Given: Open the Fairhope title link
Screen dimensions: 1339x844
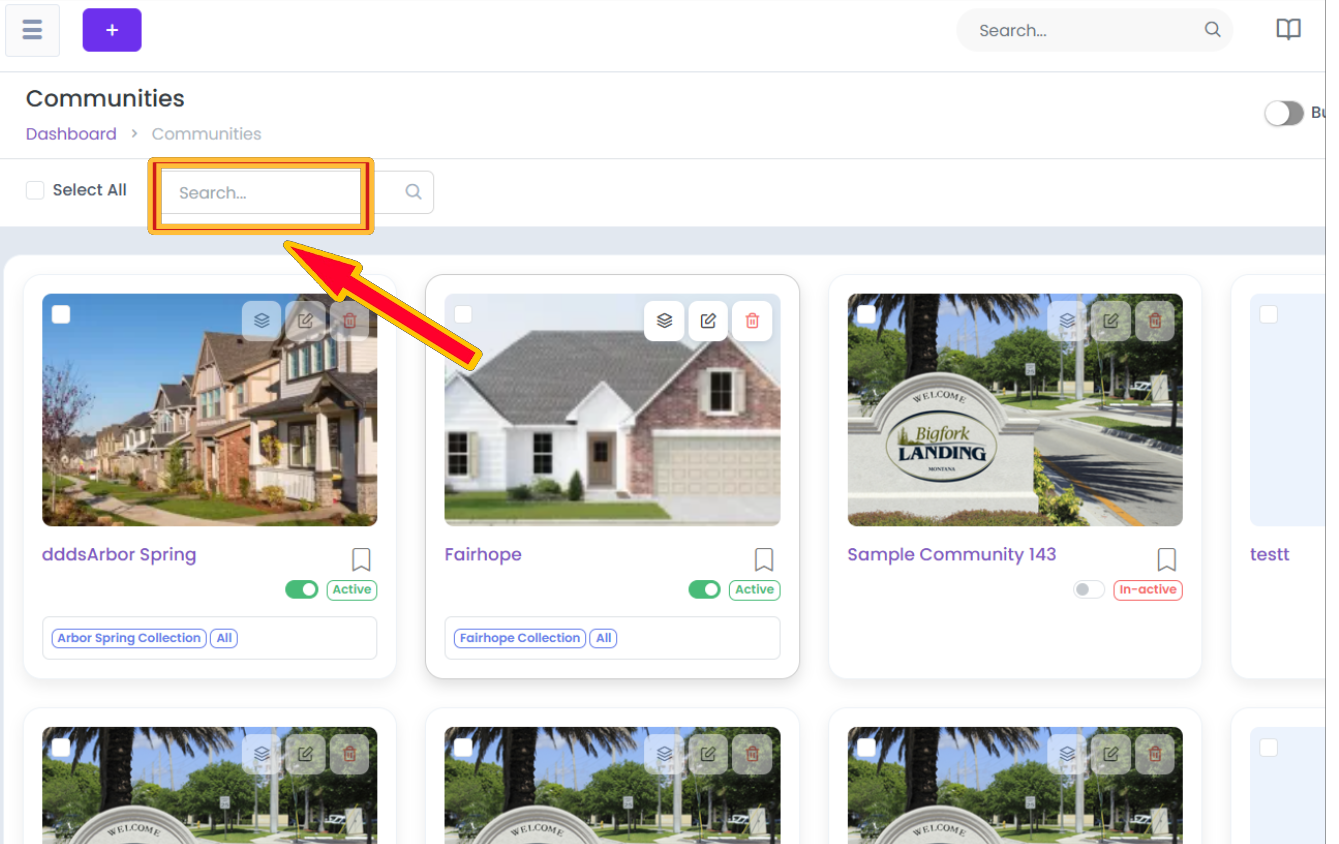Looking at the screenshot, I should click(x=483, y=555).
